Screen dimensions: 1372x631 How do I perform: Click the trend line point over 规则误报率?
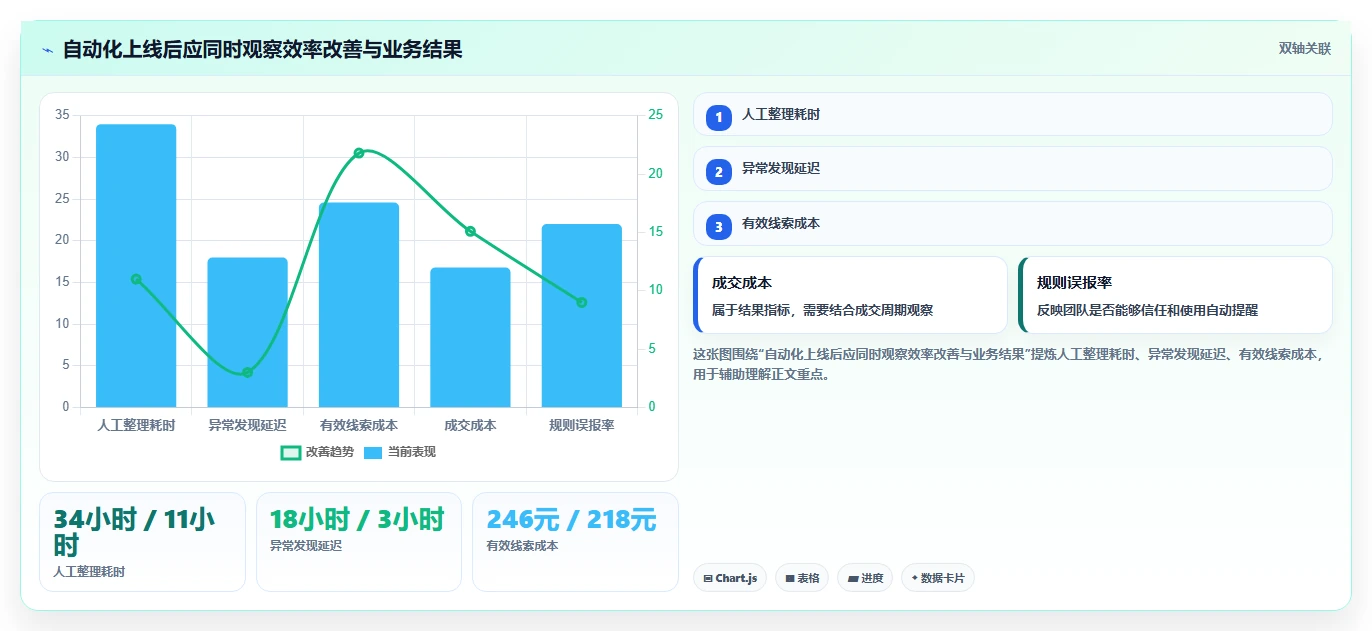[582, 302]
